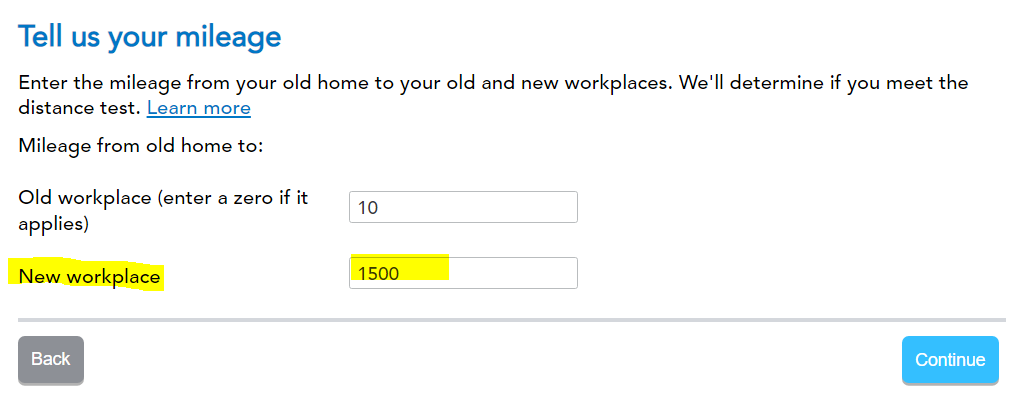Focus the Old workplace mileage field
The image size is (1017, 393).
[x=463, y=207]
